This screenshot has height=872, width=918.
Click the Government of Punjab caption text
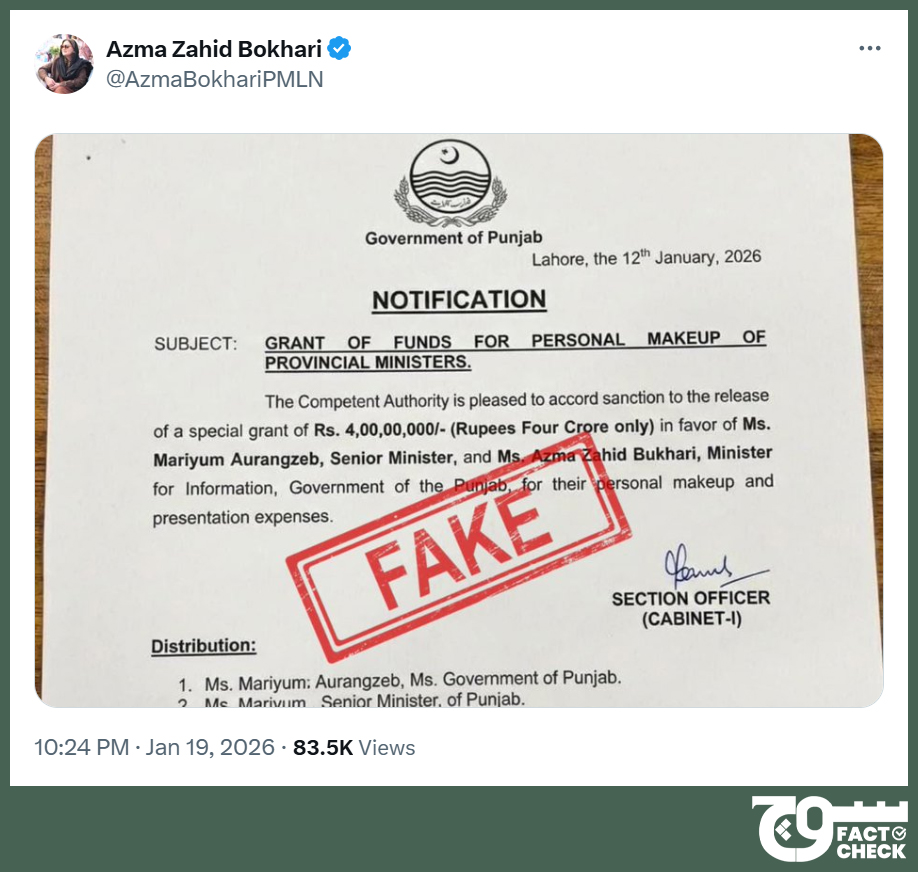(454, 238)
